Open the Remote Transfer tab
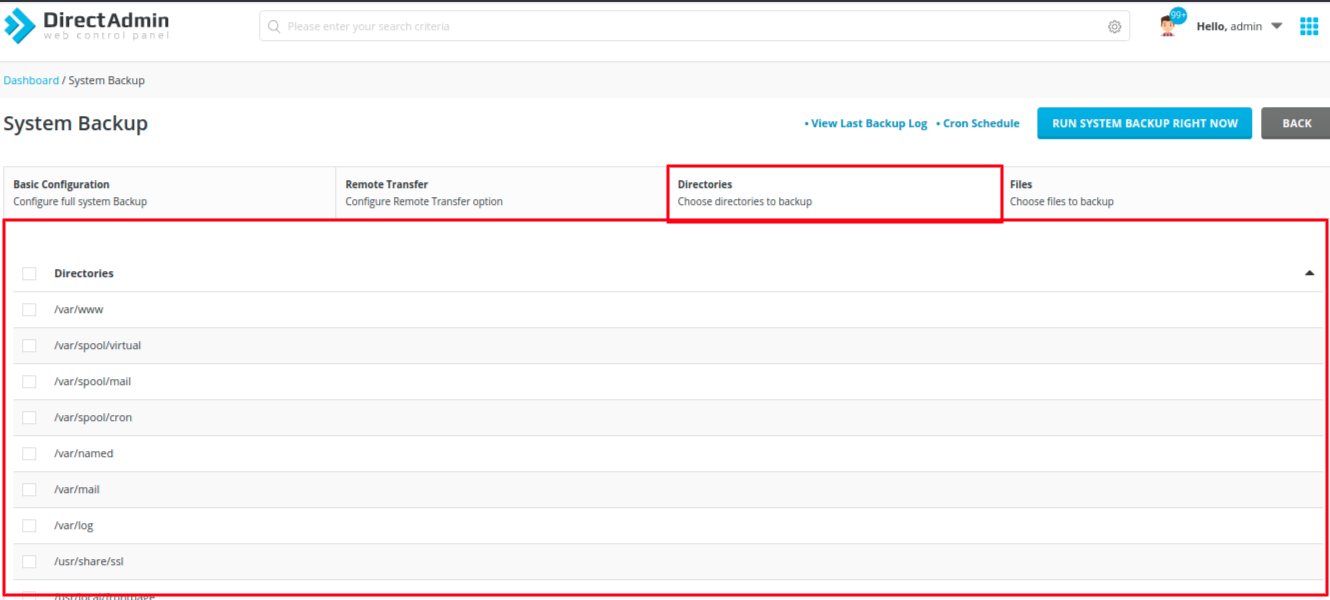 click(x=500, y=193)
